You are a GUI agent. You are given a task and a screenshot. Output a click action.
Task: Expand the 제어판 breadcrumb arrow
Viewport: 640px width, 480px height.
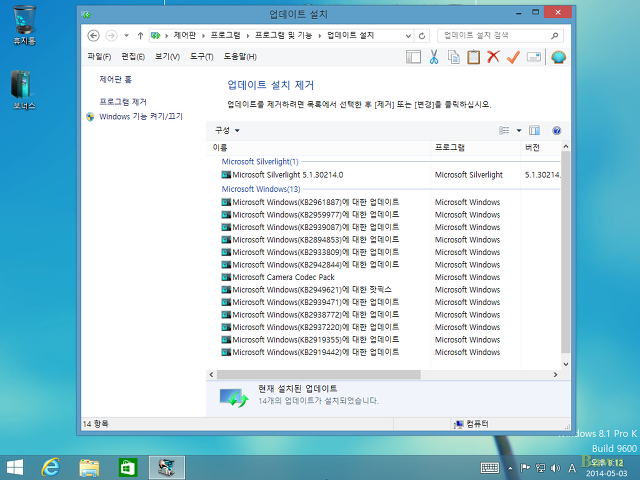(203, 36)
